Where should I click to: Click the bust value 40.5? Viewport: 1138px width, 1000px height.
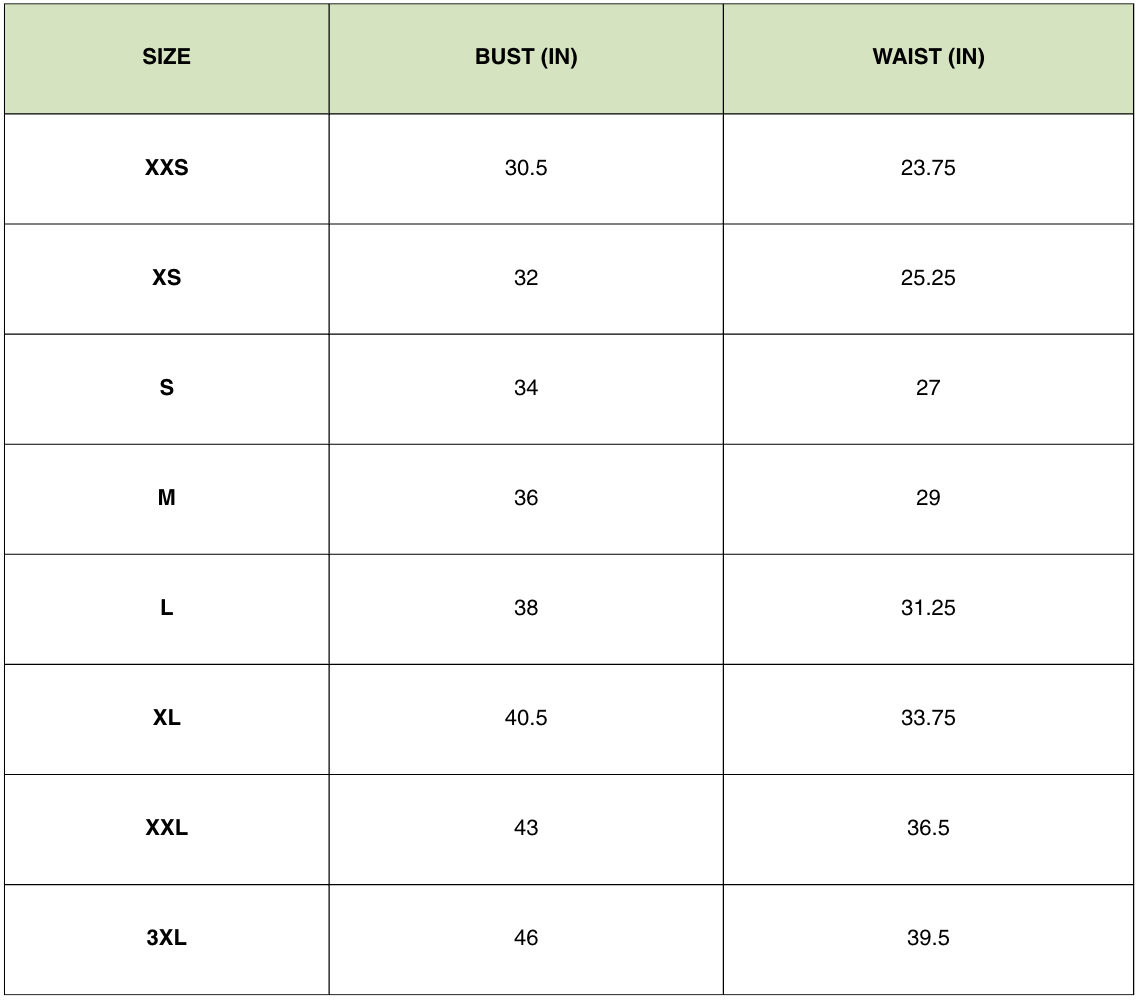coord(526,718)
